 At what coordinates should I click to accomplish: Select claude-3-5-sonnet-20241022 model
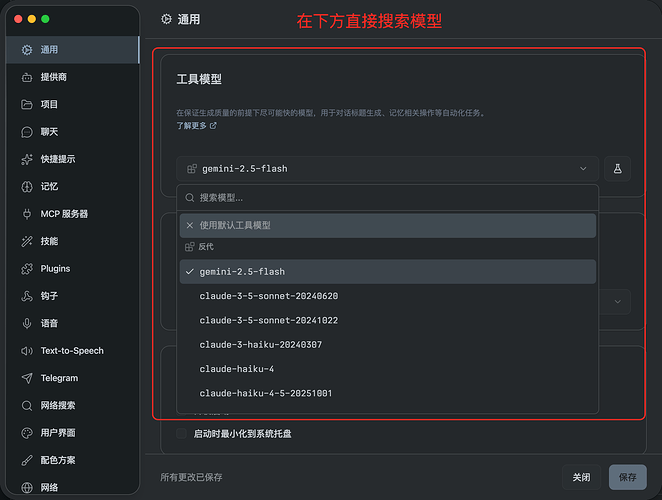coord(388,321)
